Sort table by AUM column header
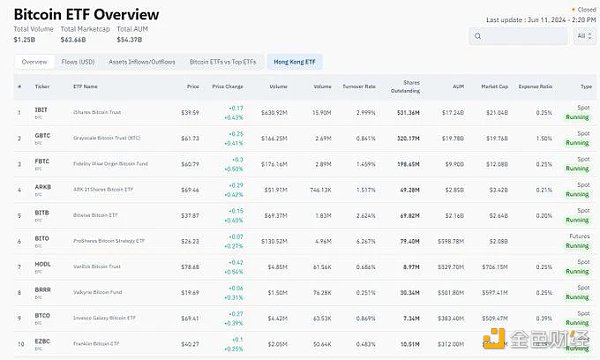This screenshot has width=600, height=360. [458, 86]
